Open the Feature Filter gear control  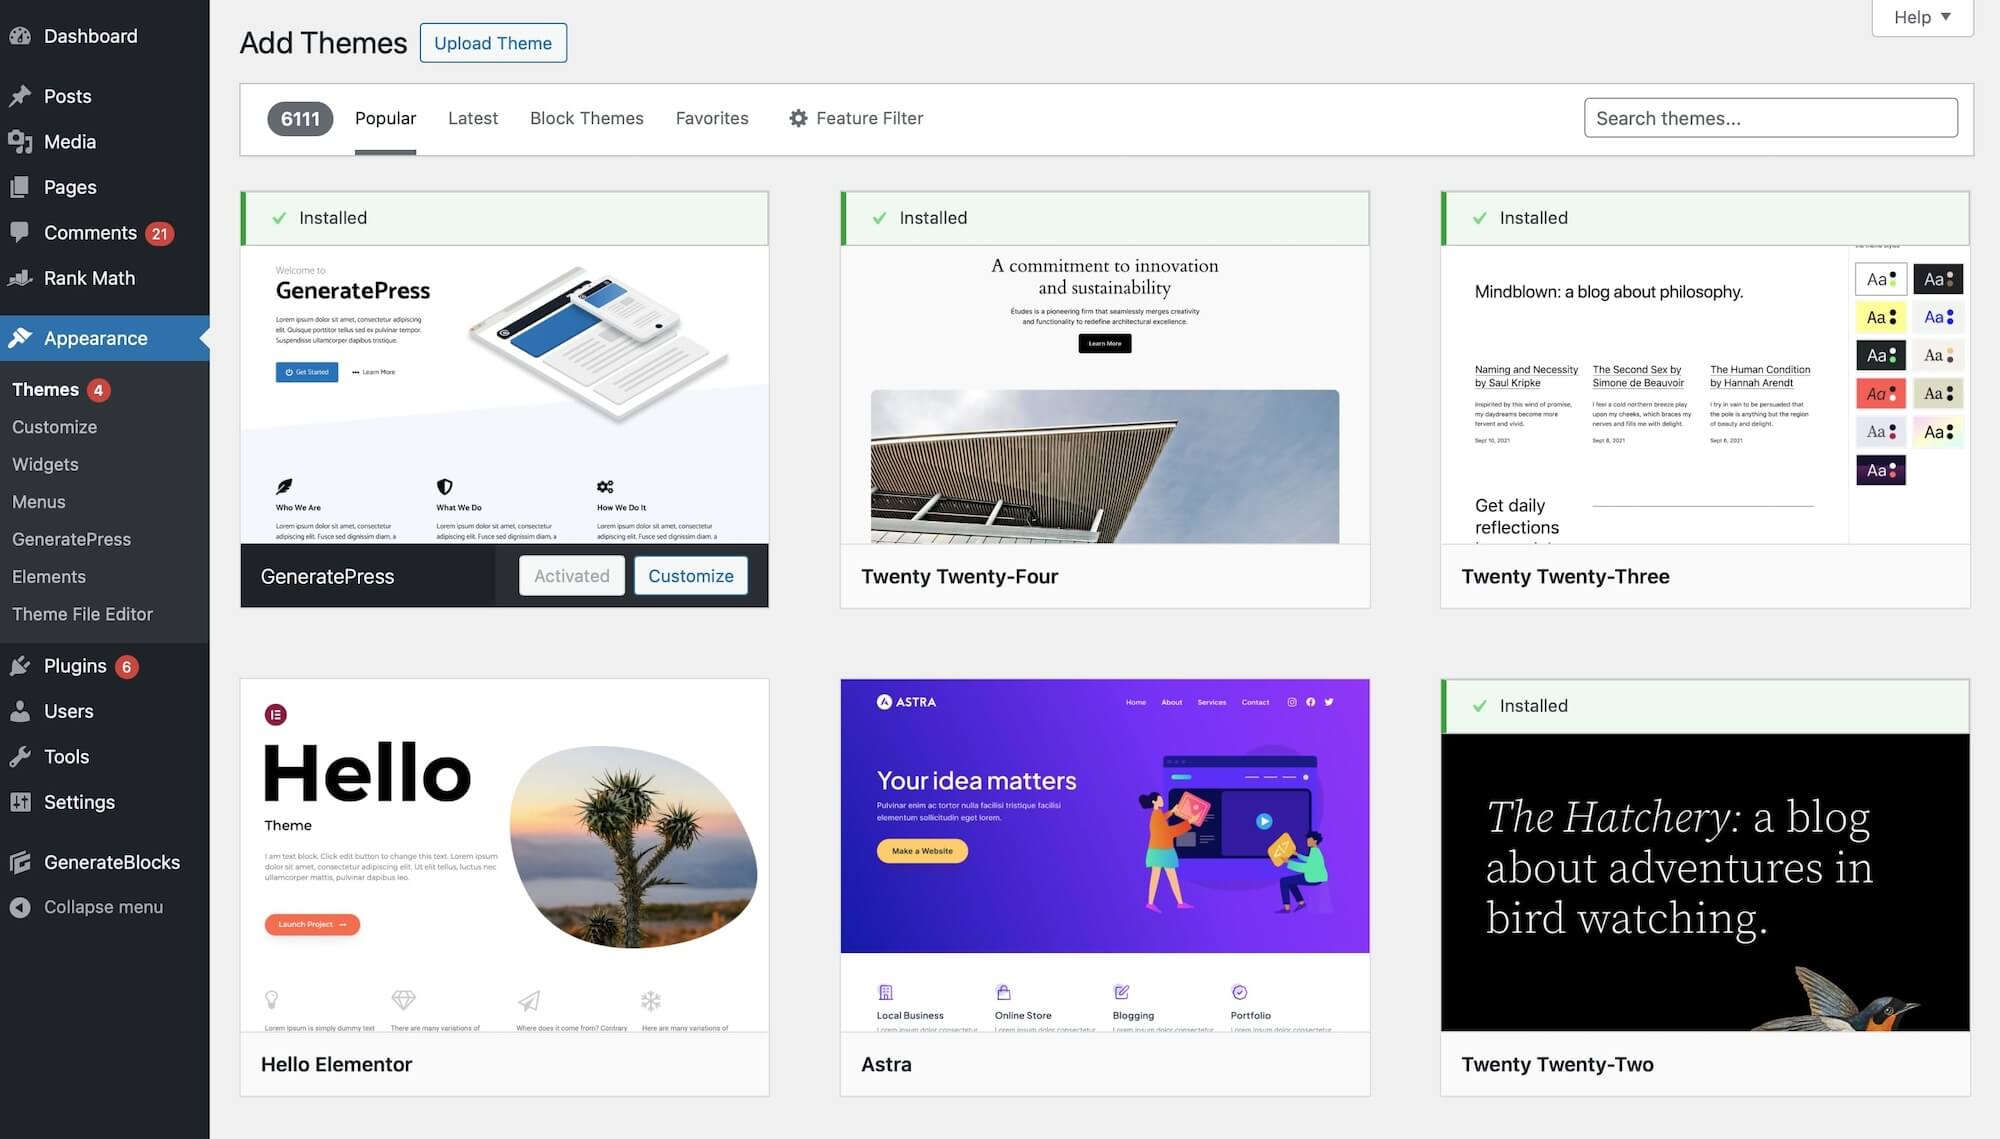(797, 118)
